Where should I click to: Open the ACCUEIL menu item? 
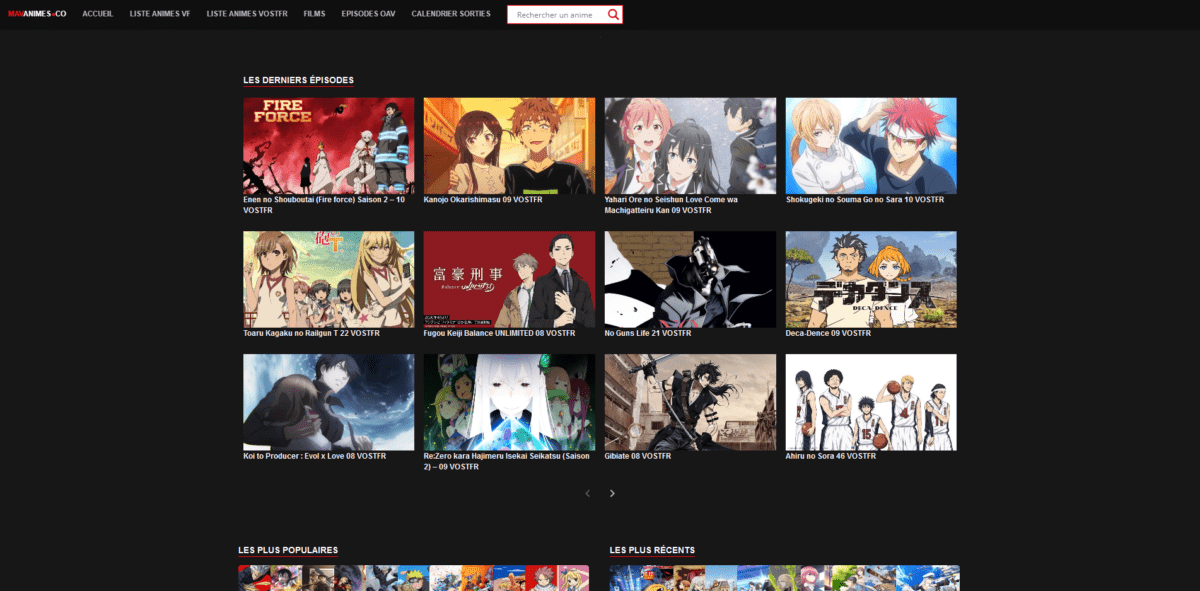(97, 14)
